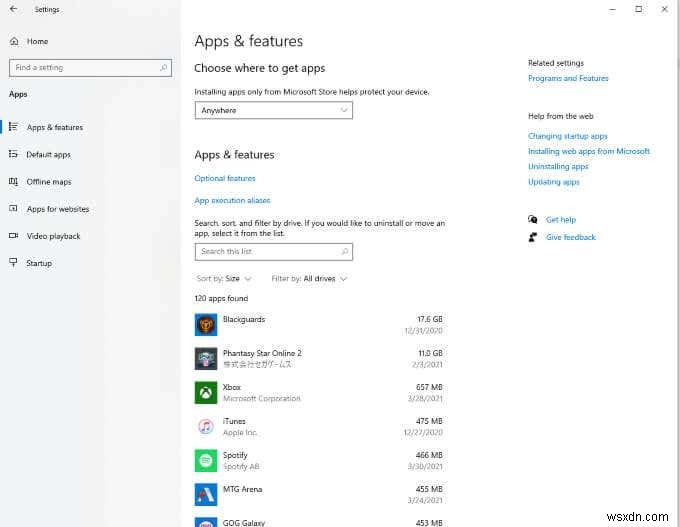
Task: Click the Default apps sidebar icon
Action: tap(13, 154)
